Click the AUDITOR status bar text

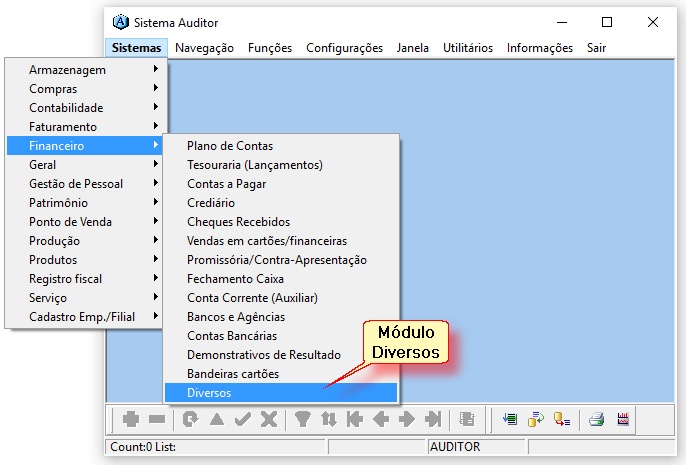[x=455, y=447]
